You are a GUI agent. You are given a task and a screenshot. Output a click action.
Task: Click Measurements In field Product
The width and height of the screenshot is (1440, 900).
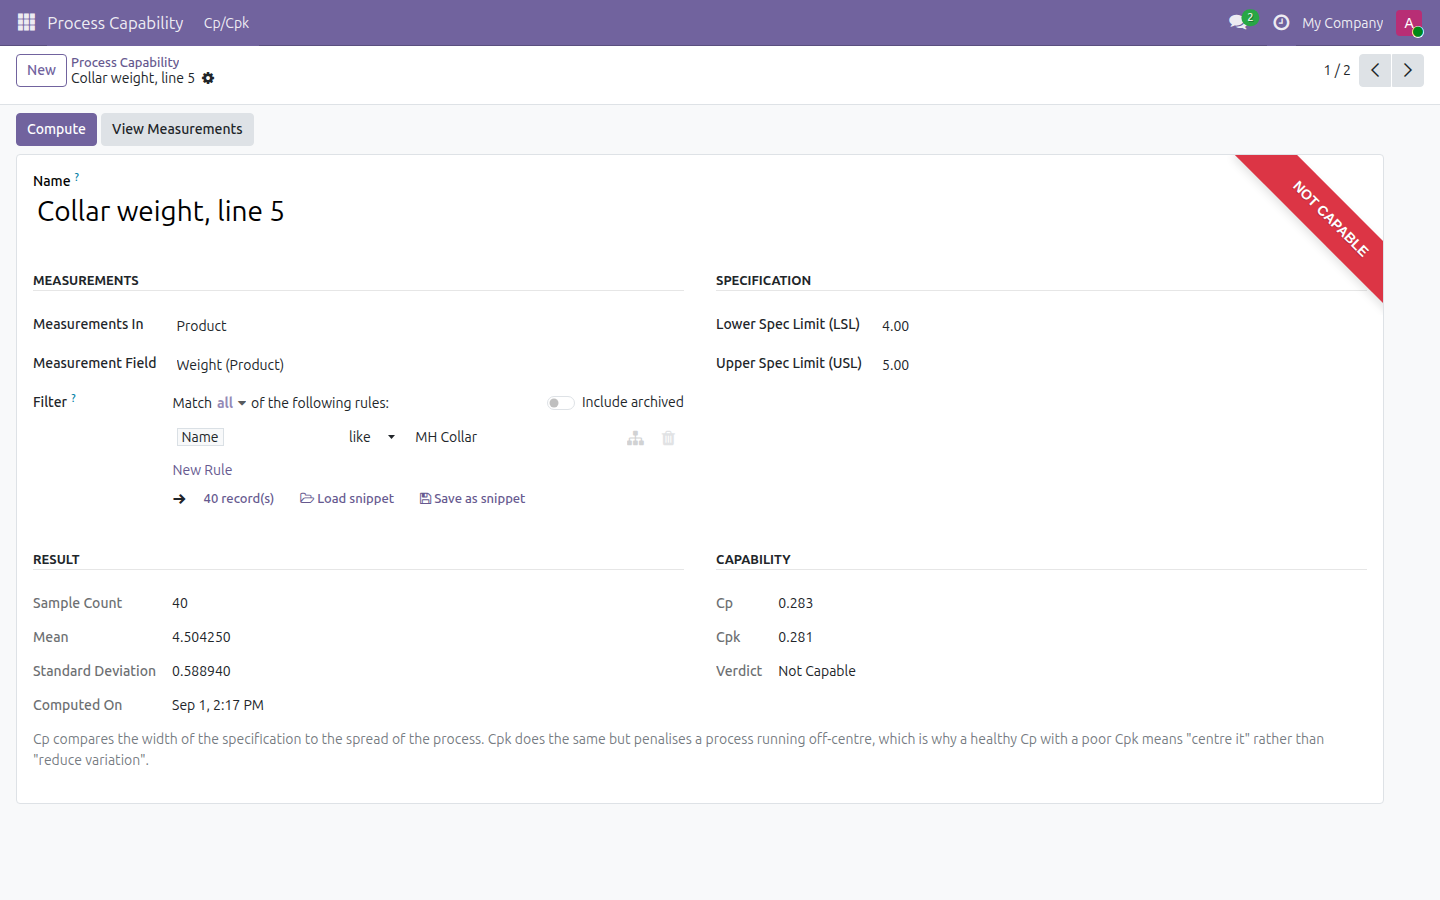click(201, 326)
